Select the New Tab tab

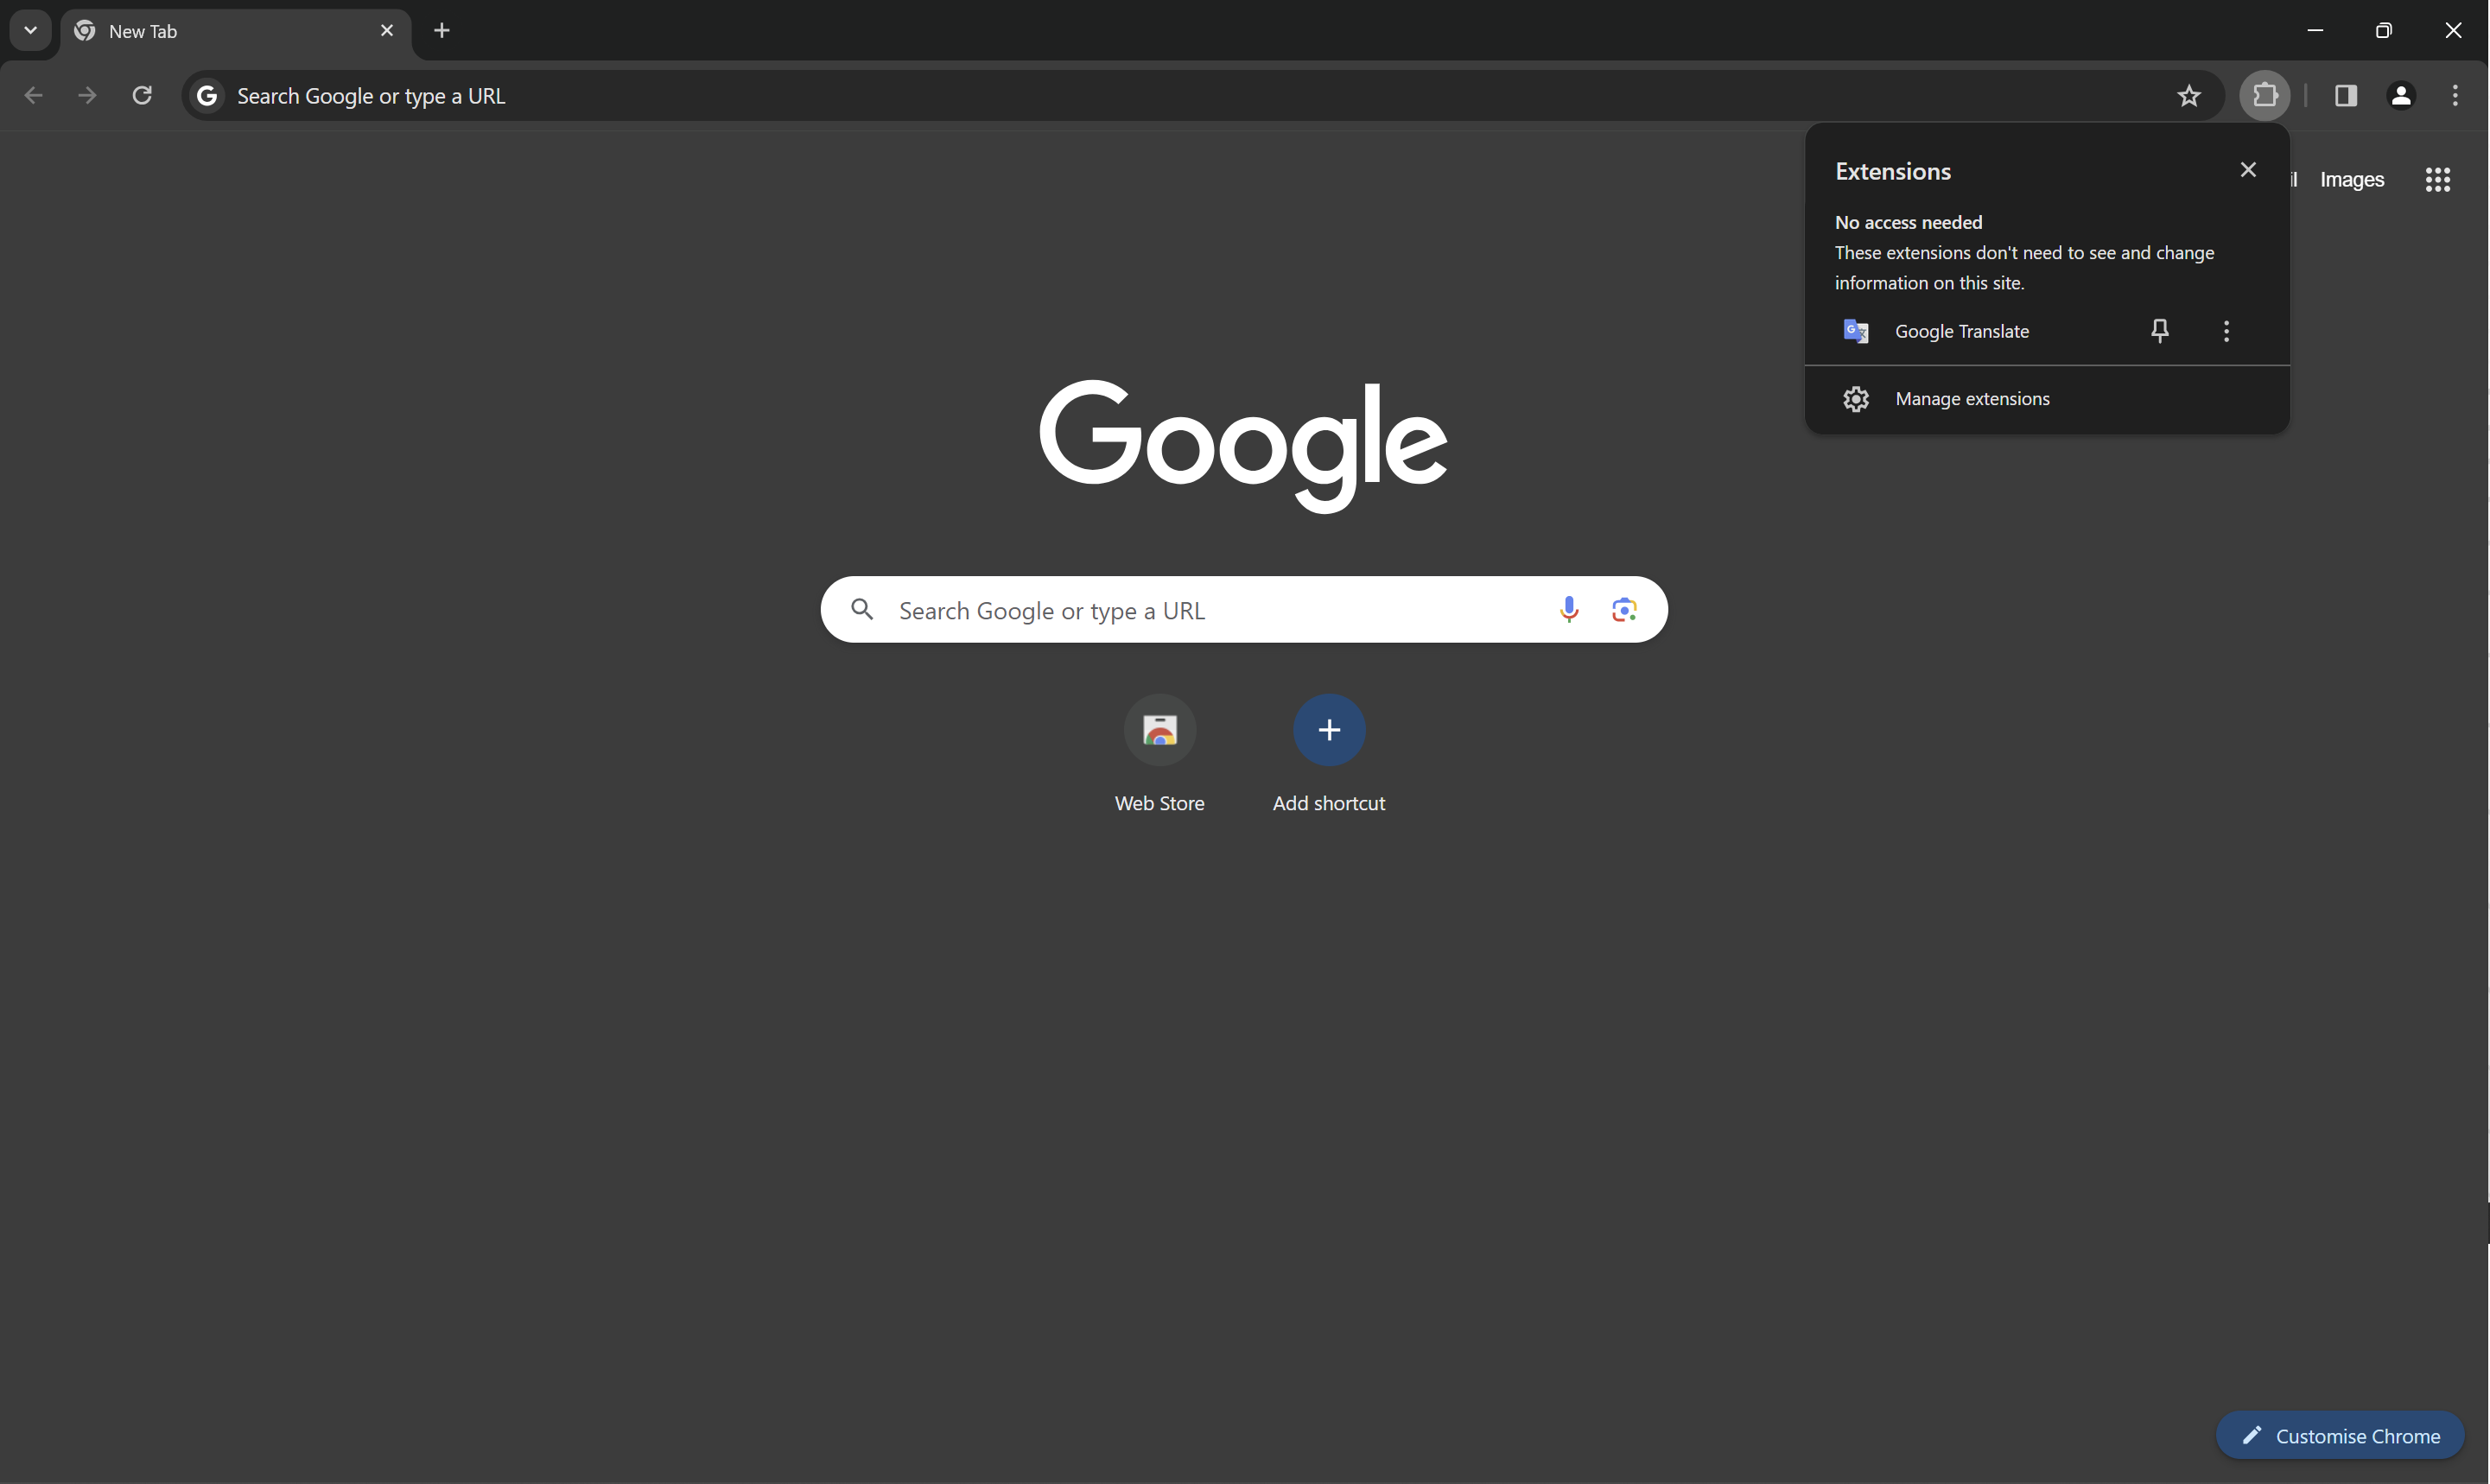click(x=236, y=31)
